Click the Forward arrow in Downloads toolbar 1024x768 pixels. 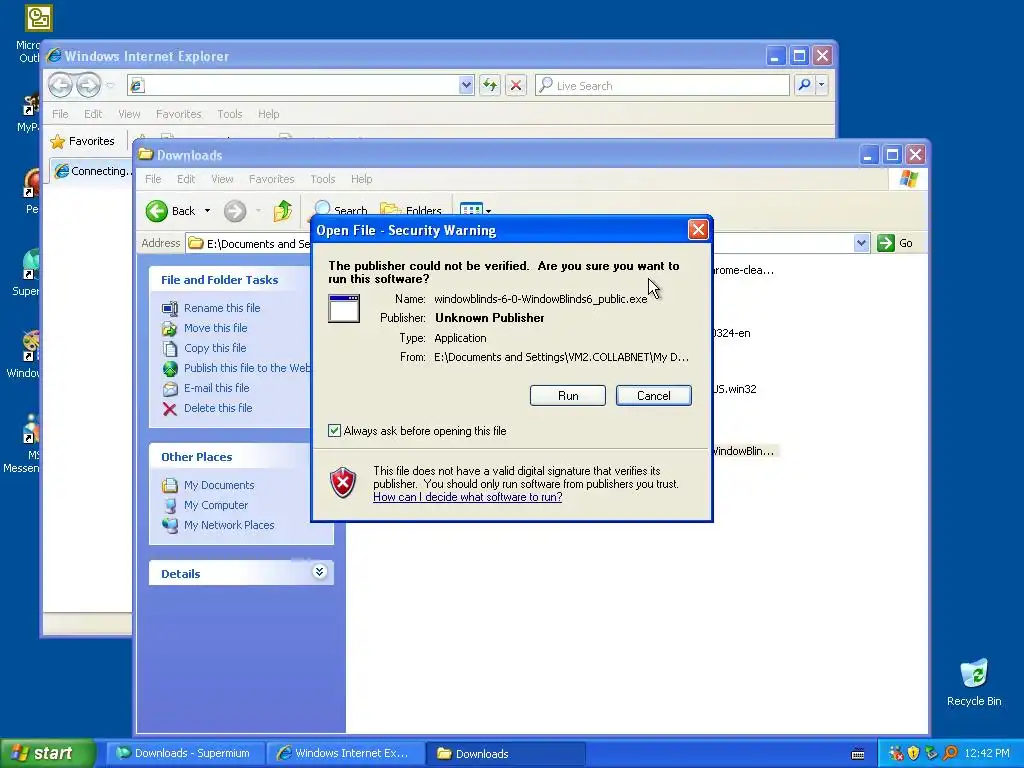click(235, 211)
